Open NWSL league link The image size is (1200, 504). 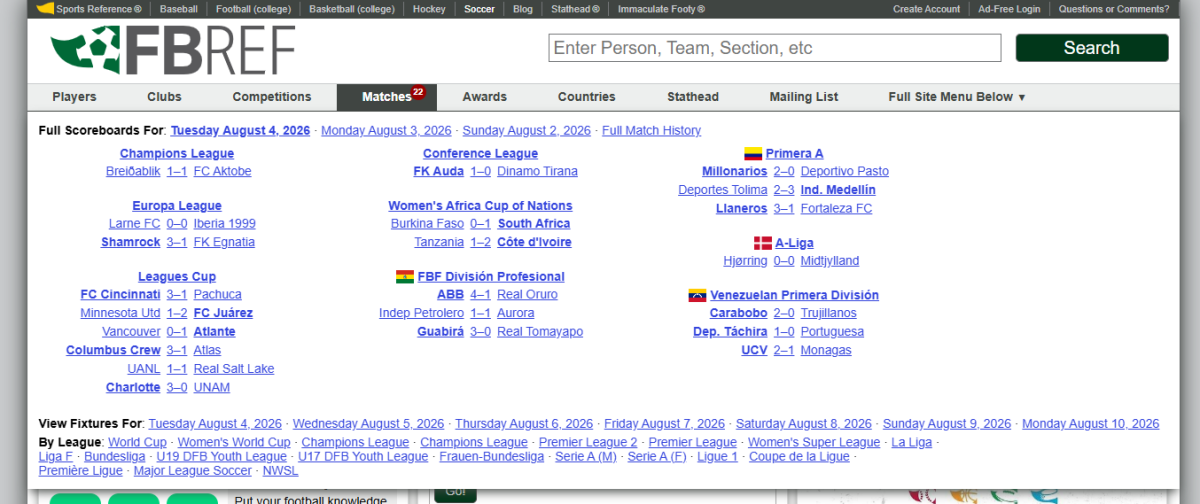pyautogui.click(x=281, y=471)
